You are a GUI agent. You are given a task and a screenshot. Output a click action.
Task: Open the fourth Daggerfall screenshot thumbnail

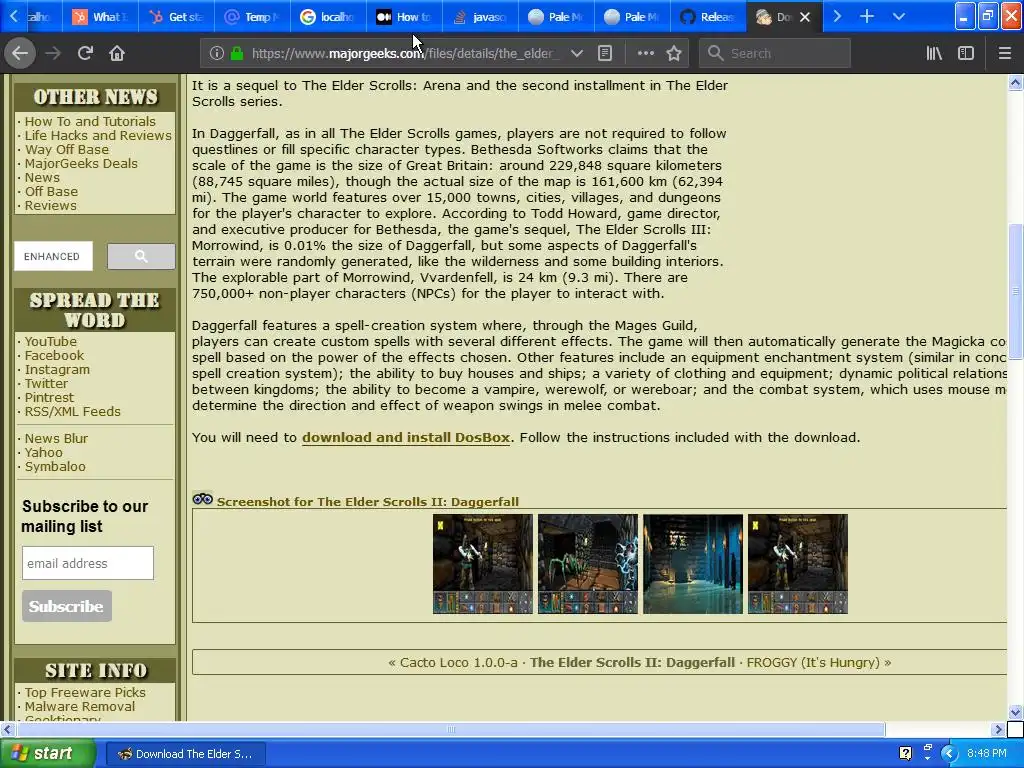pyautogui.click(x=798, y=564)
